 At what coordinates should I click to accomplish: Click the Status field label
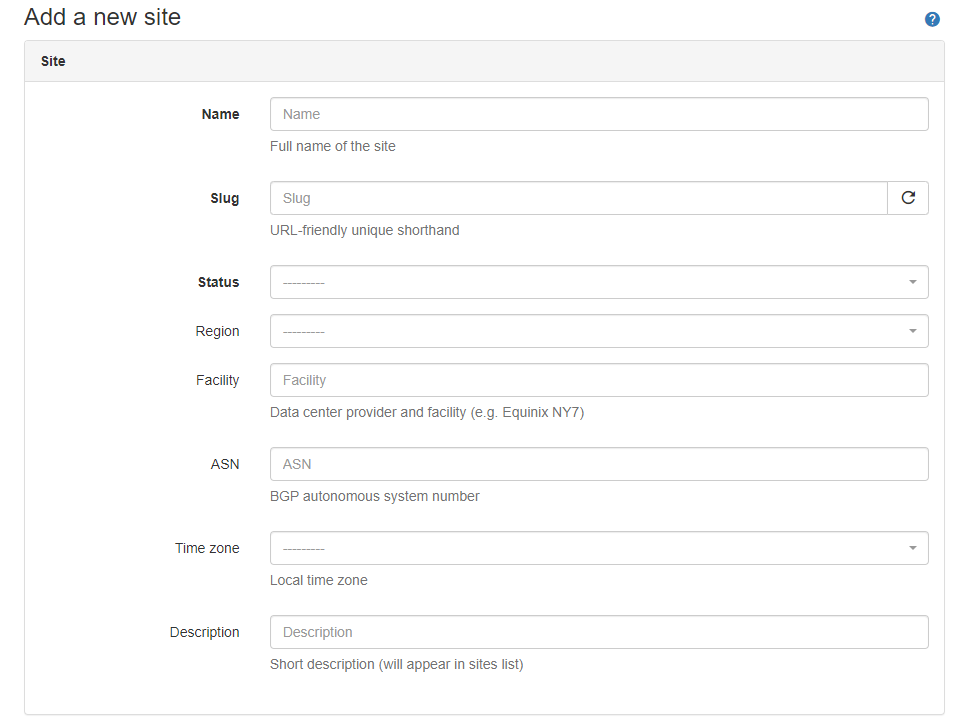click(218, 282)
